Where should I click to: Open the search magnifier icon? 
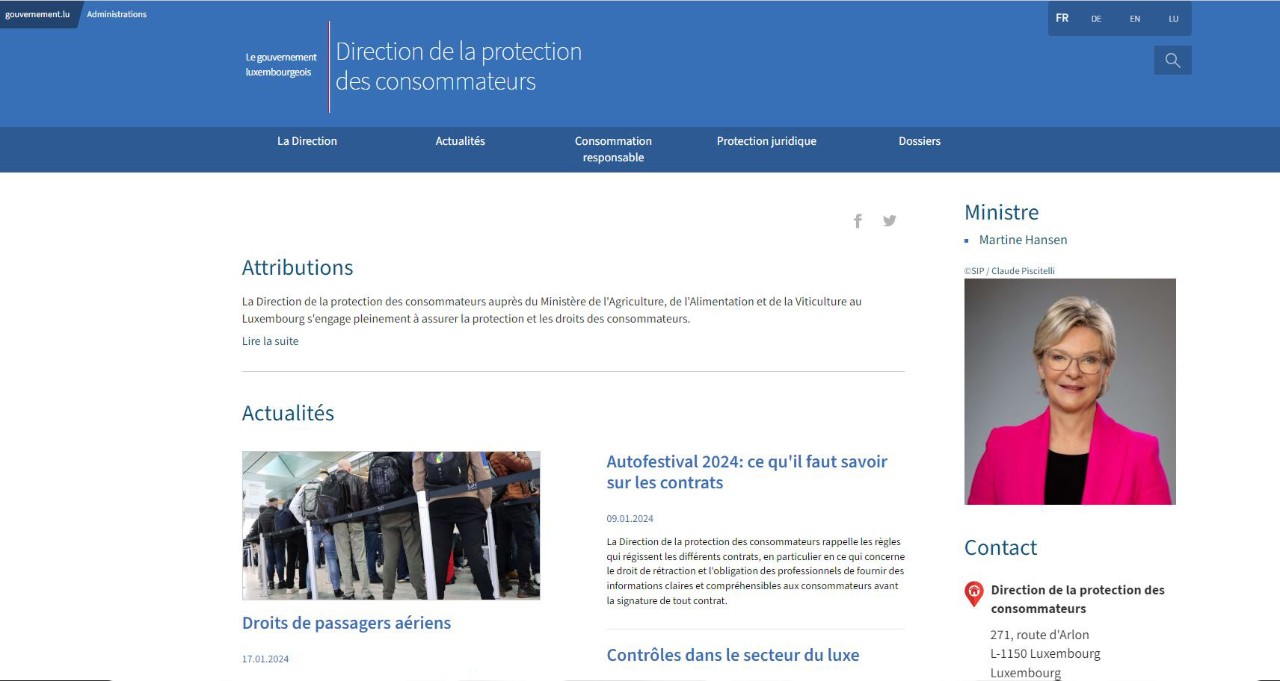click(1172, 60)
